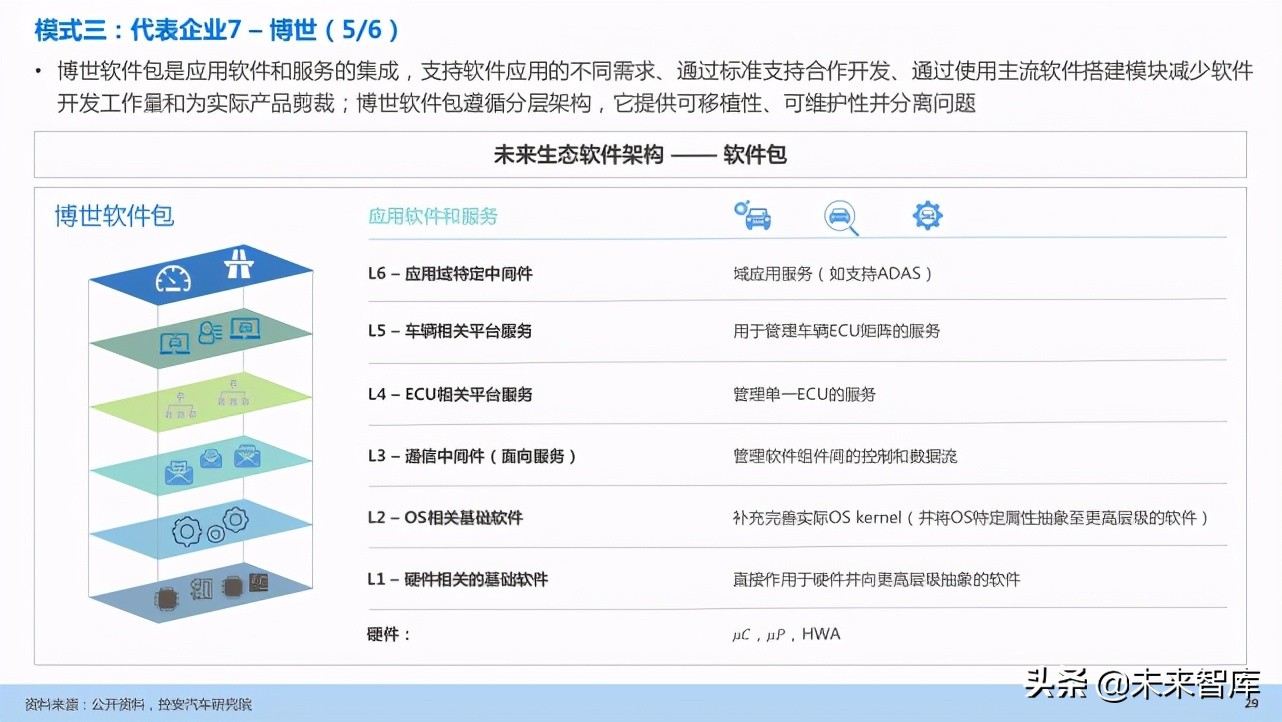Click the source note 资料来源：公开资料

tap(84, 705)
